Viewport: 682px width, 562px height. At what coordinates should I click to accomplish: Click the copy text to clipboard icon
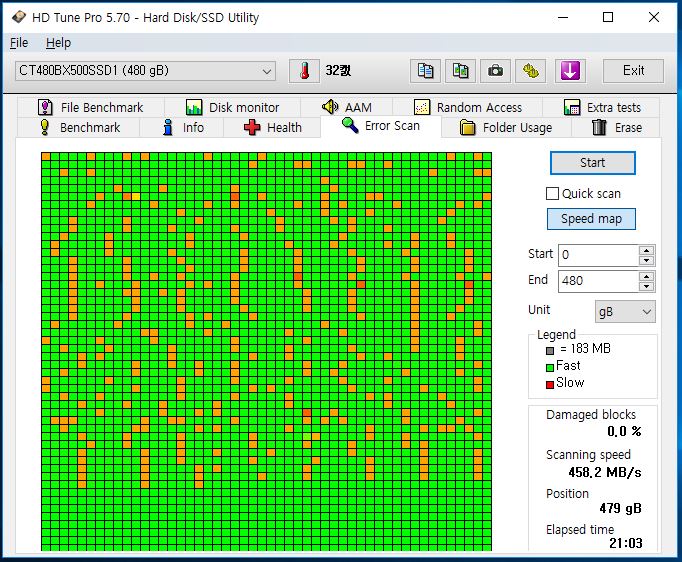click(425, 70)
